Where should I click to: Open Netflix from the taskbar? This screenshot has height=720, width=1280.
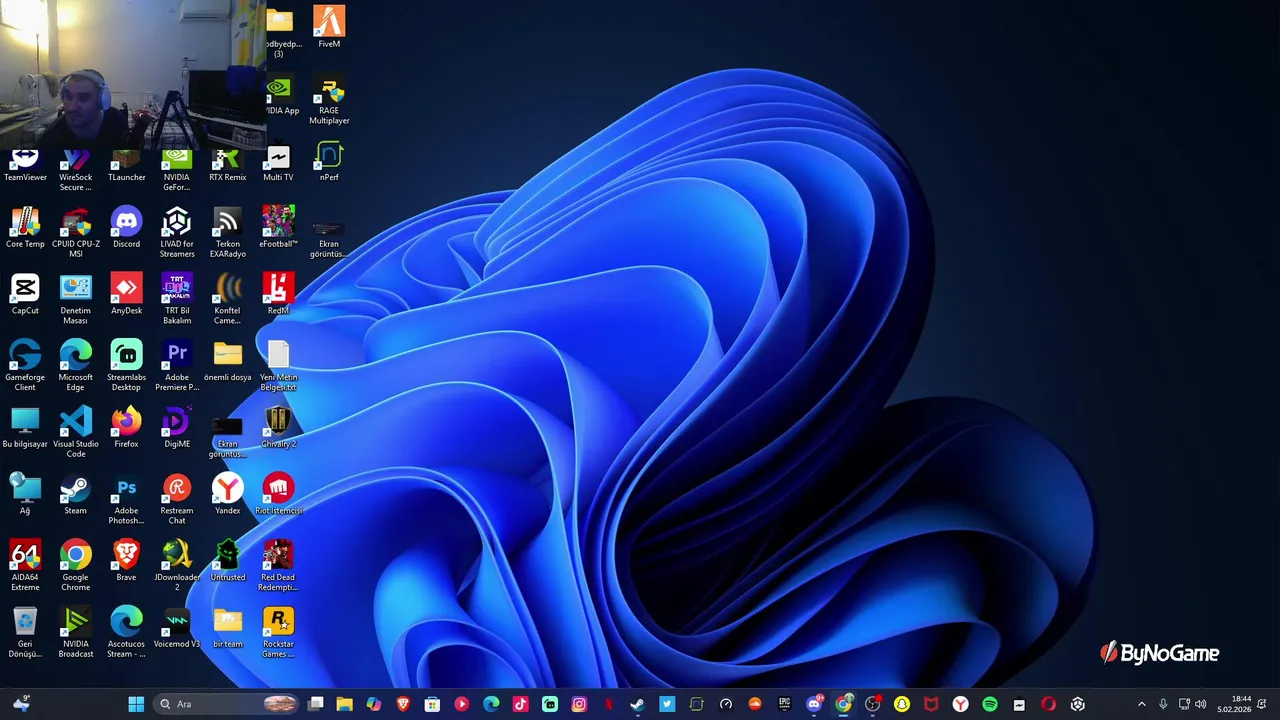coord(608,704)
